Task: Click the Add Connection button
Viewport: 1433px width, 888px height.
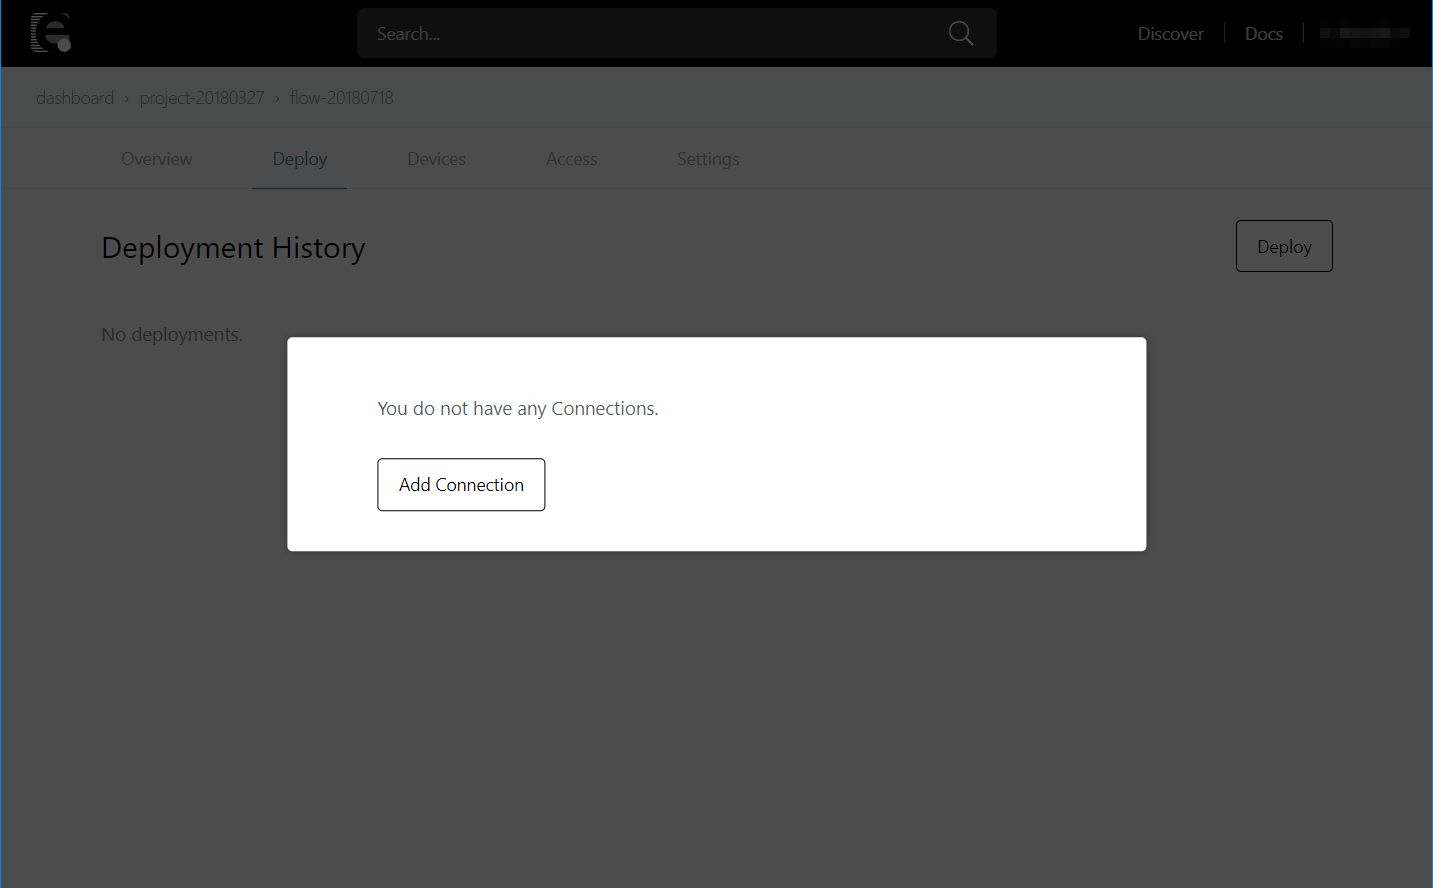Action: 461,484
